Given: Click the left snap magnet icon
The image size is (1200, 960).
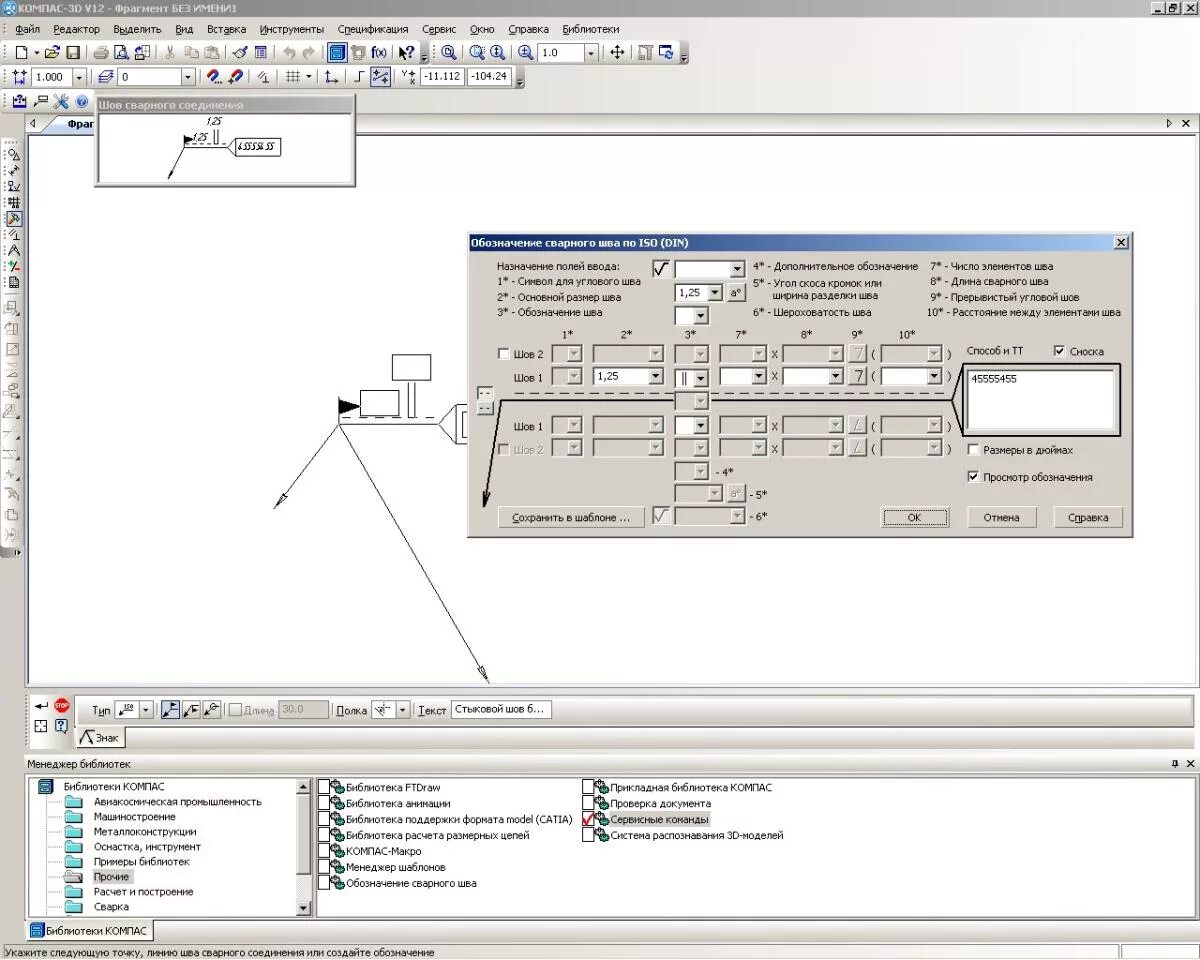Looking at the screenshot, I should [x=213, y=77].
